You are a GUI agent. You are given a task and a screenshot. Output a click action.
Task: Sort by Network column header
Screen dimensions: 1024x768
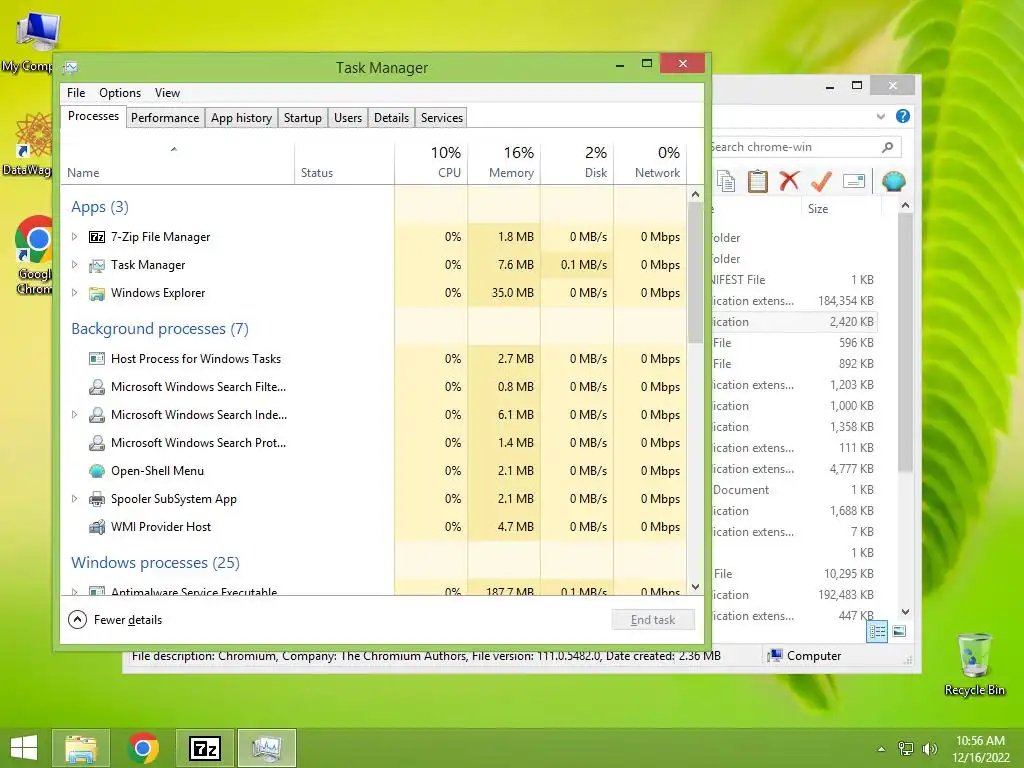pos(650,161)
